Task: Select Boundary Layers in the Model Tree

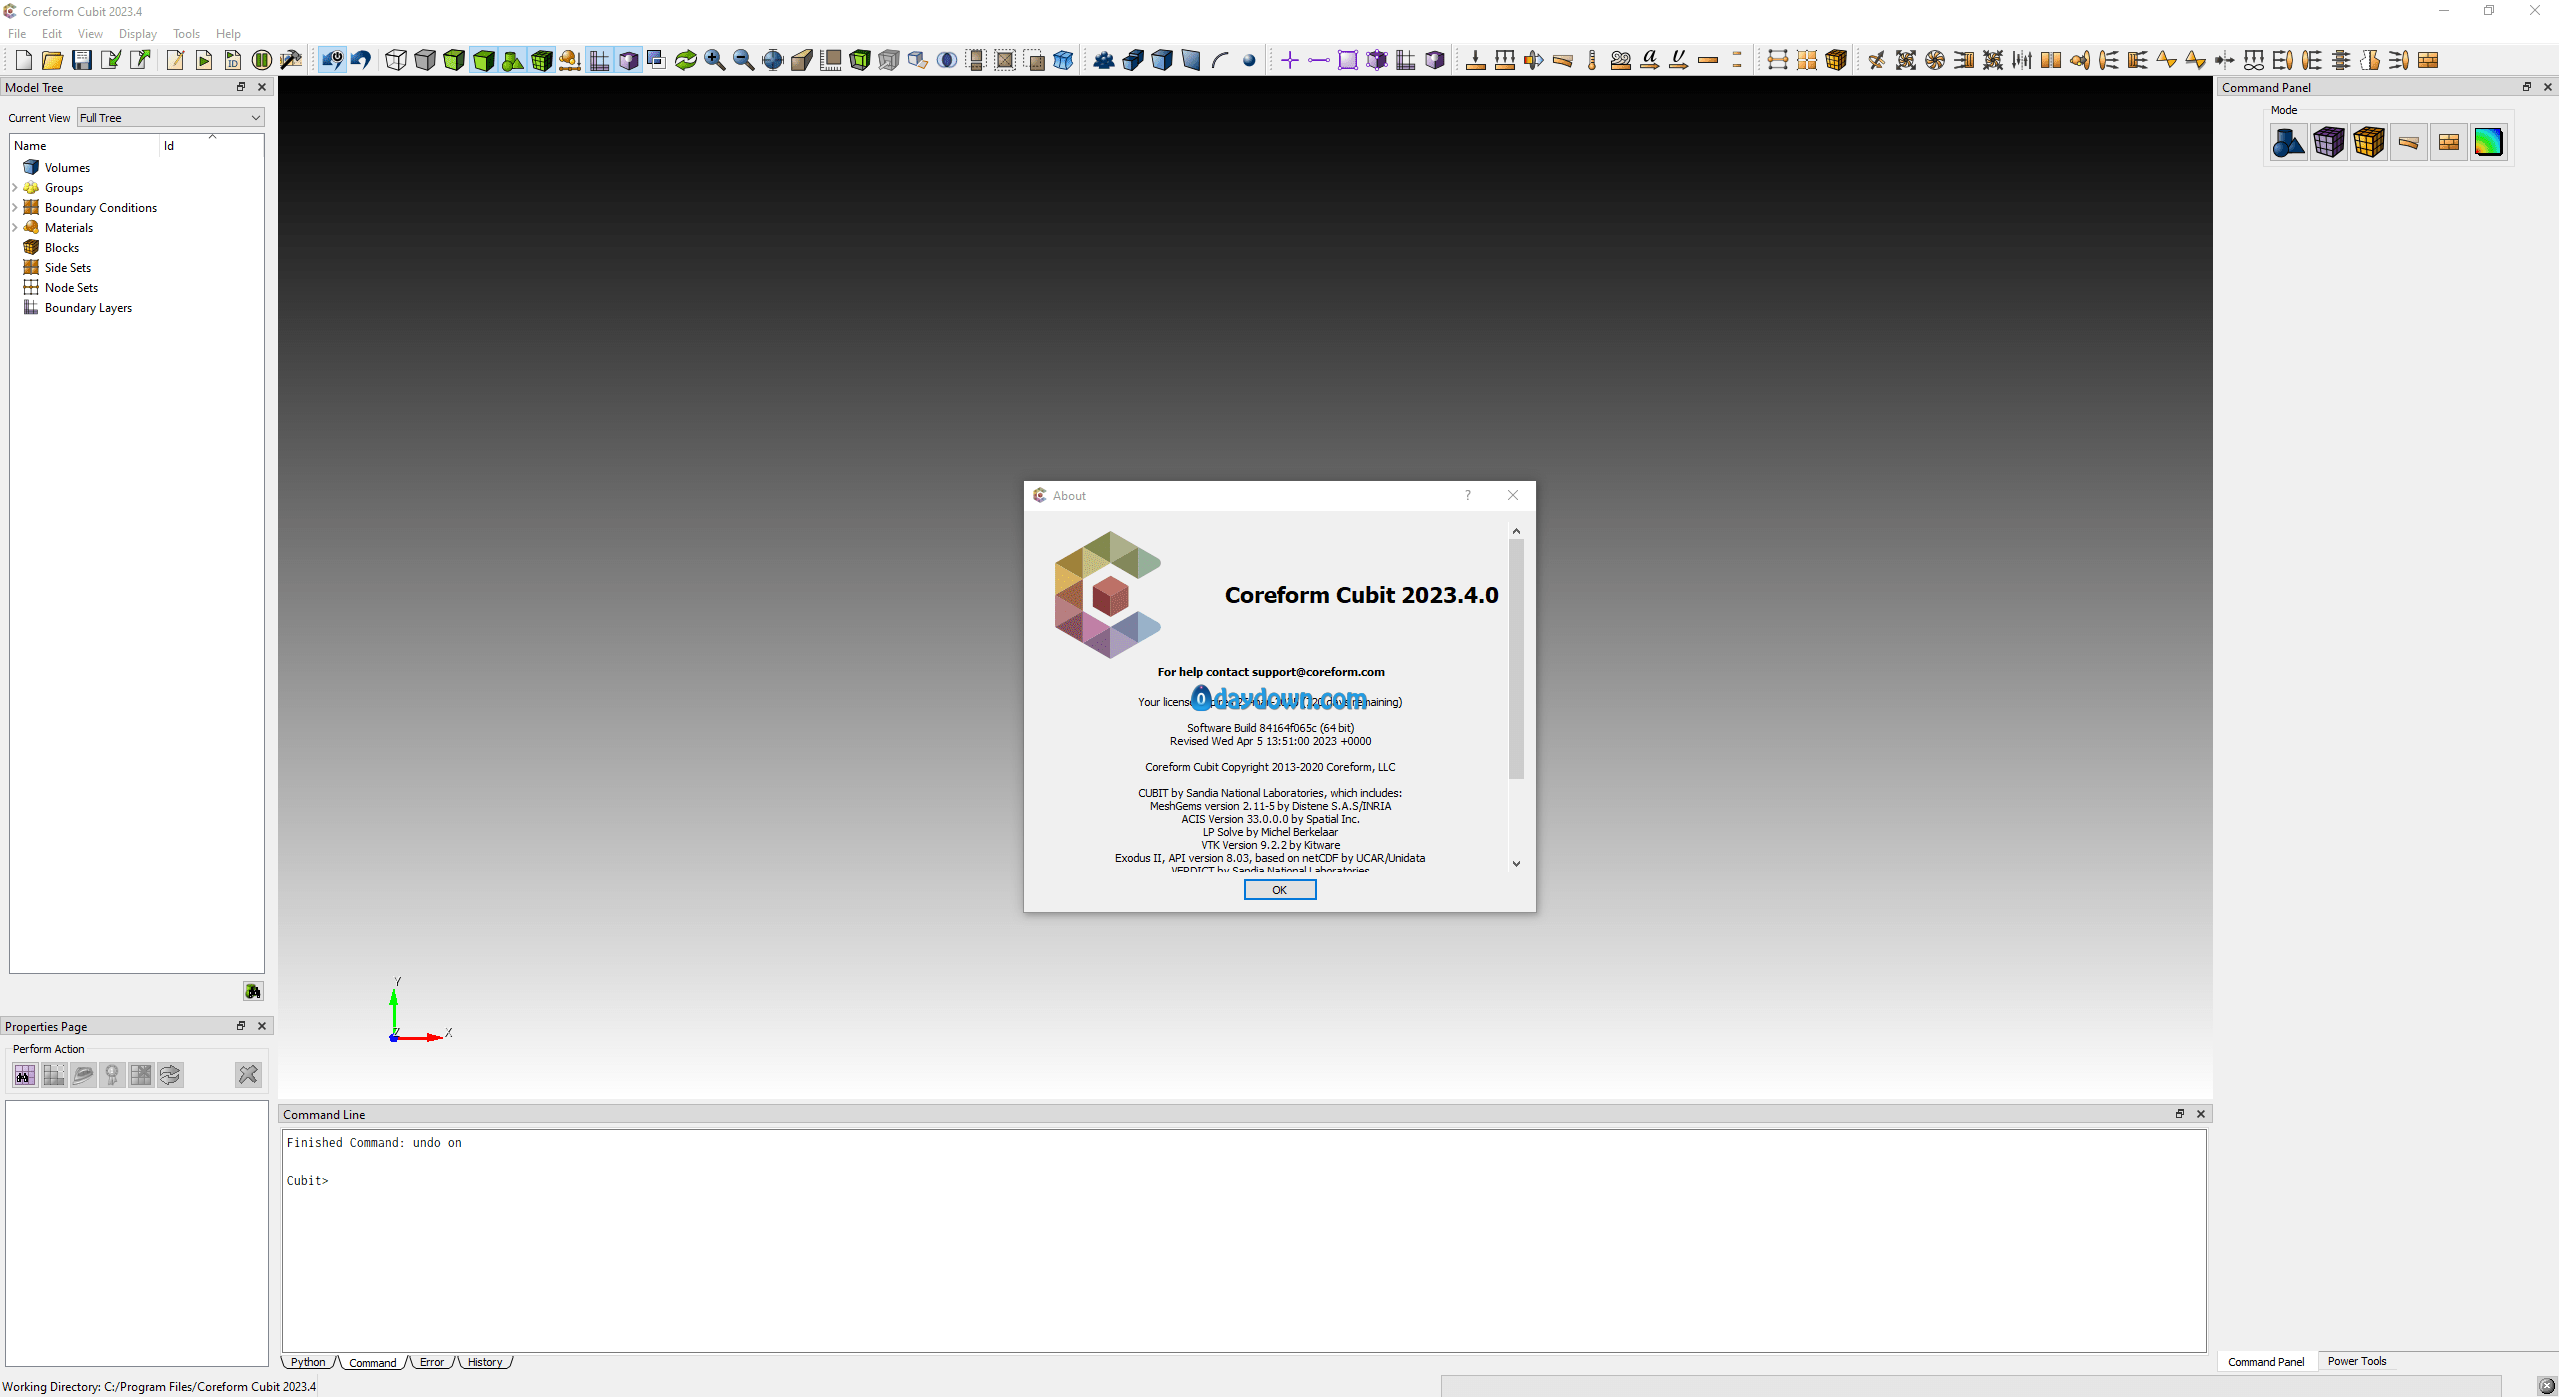Action: (88, 308)
